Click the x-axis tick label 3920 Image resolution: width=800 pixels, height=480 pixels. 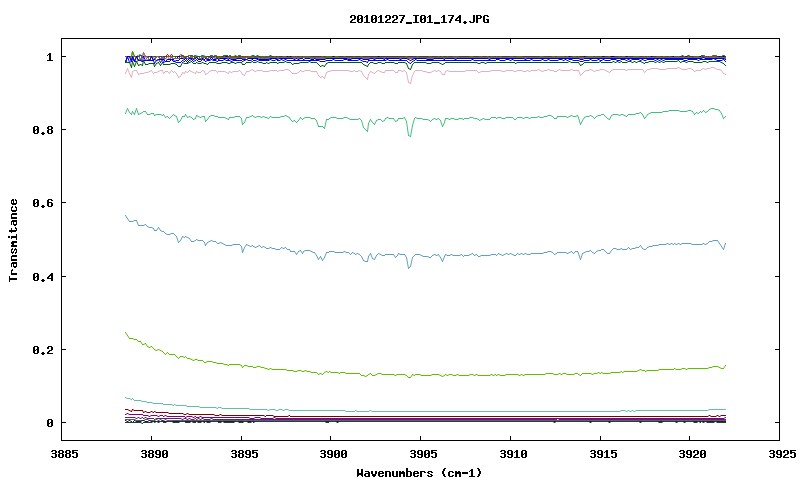692,454
